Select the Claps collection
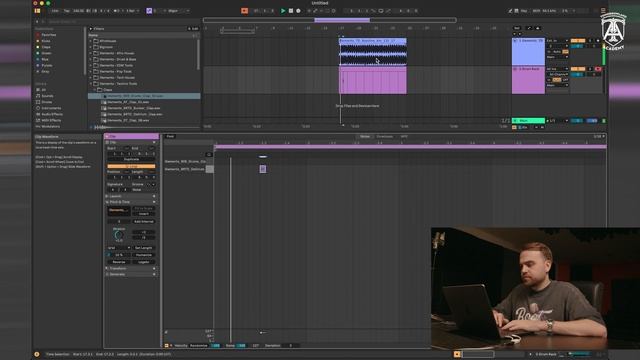This screenshot has width=640, height=360. 46,47
